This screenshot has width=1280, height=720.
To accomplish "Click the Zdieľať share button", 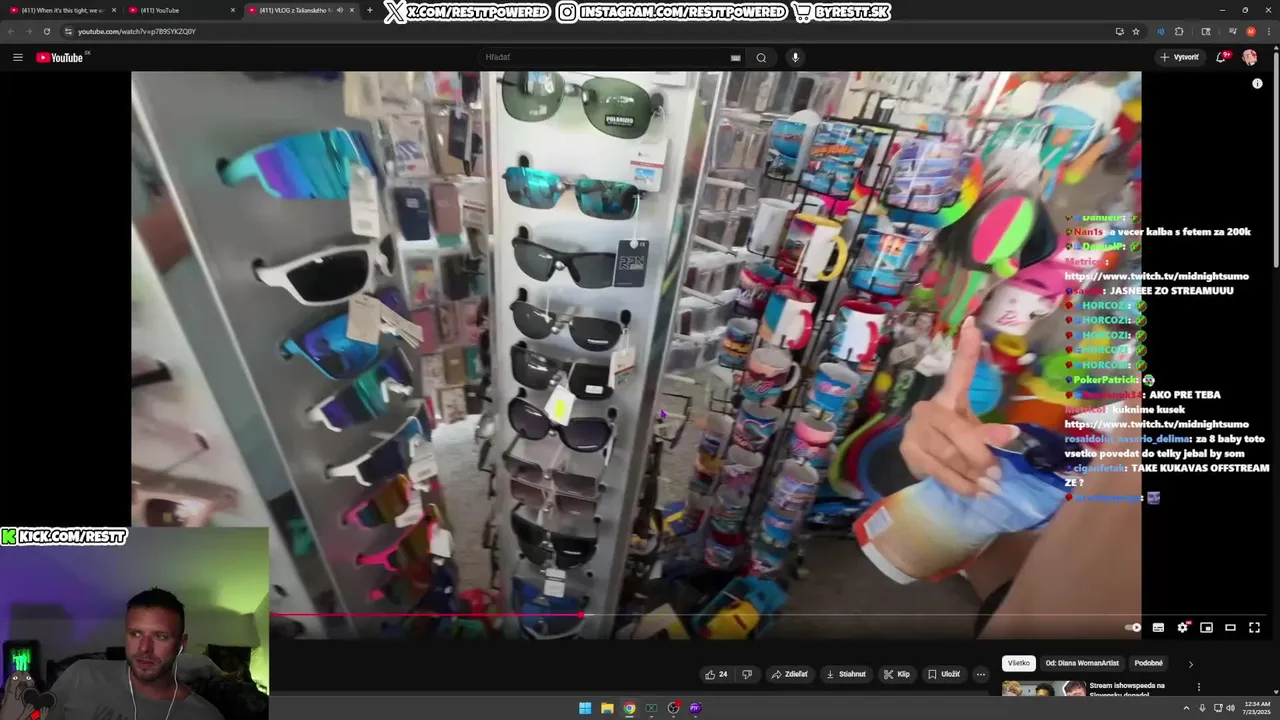I will [789, 674].
